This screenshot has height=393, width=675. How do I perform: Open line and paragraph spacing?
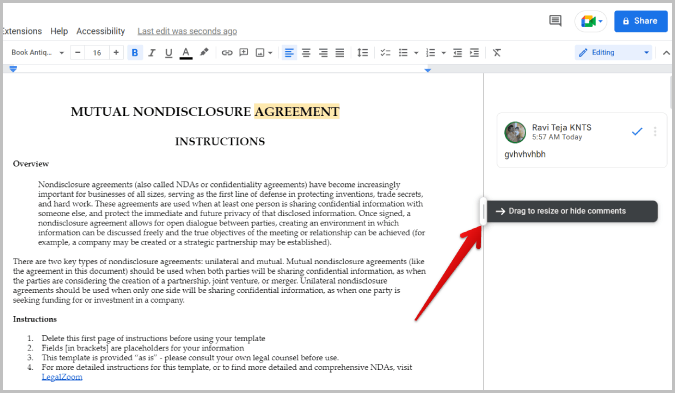tap(362, 53)
